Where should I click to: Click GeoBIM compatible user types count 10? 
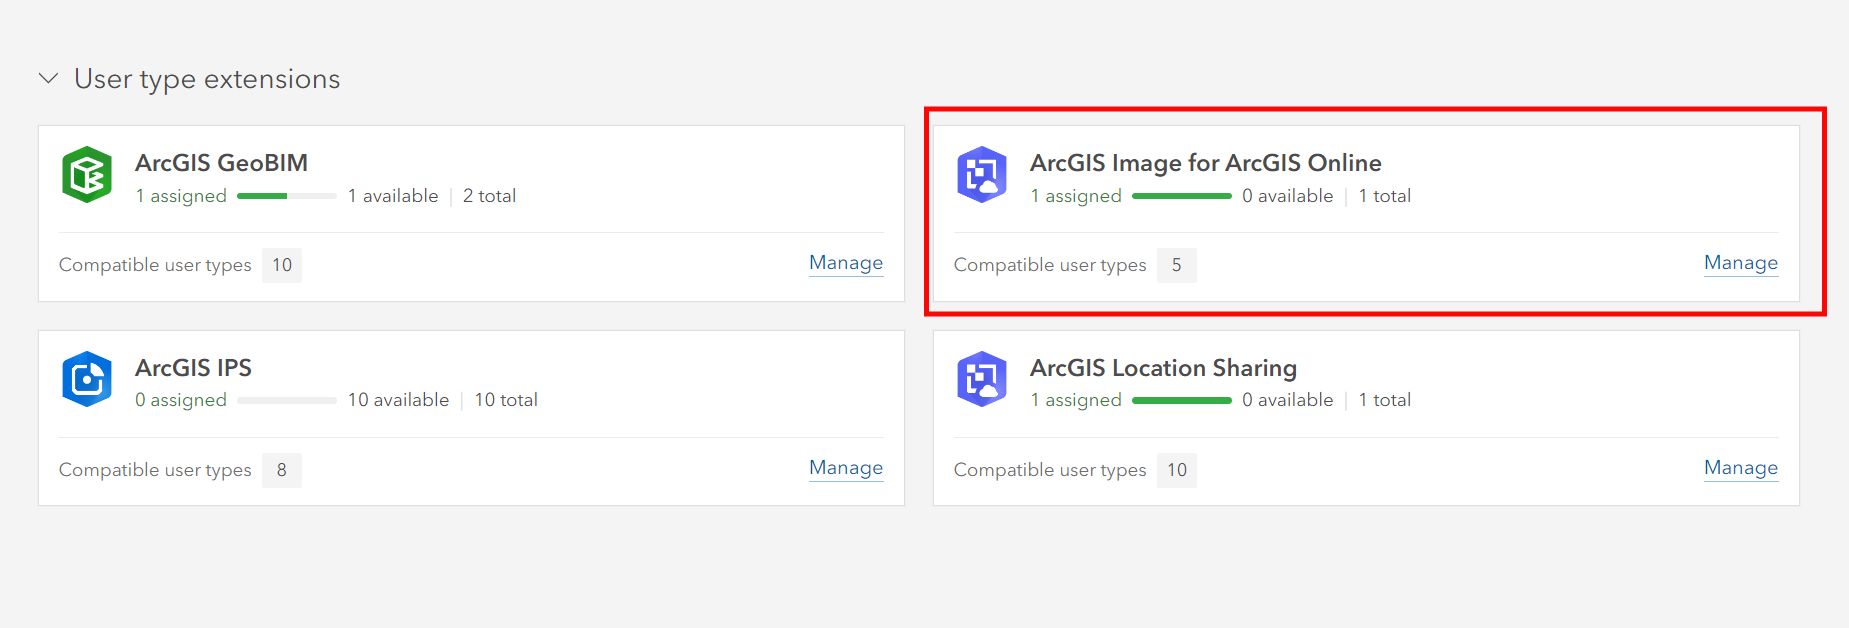click(x=282, y=265)
